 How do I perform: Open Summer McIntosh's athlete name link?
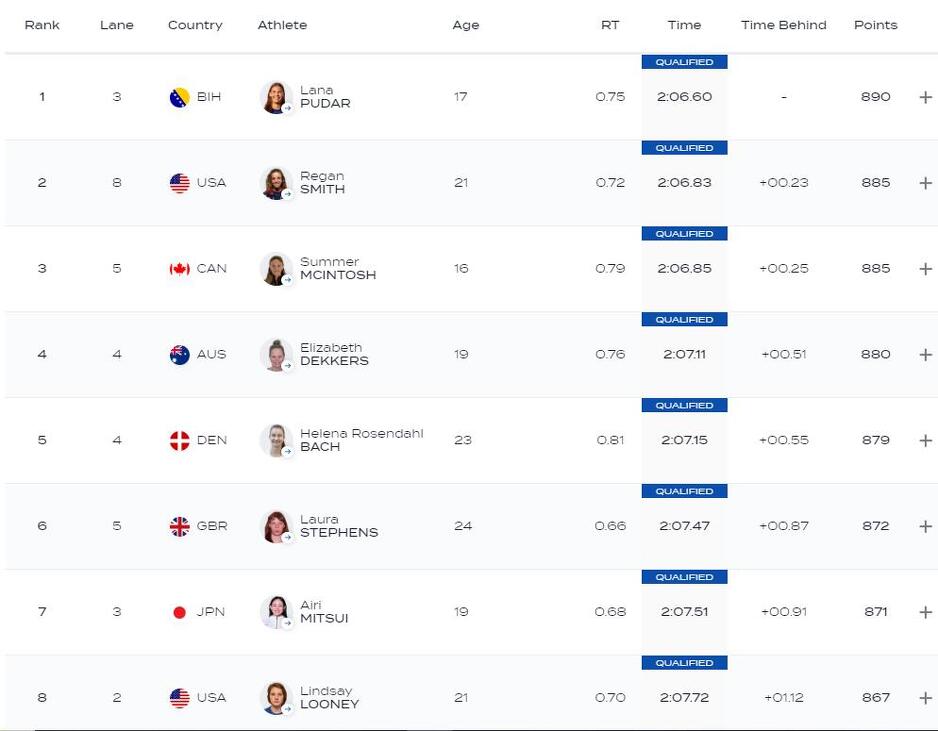click(x=338, y=268)
